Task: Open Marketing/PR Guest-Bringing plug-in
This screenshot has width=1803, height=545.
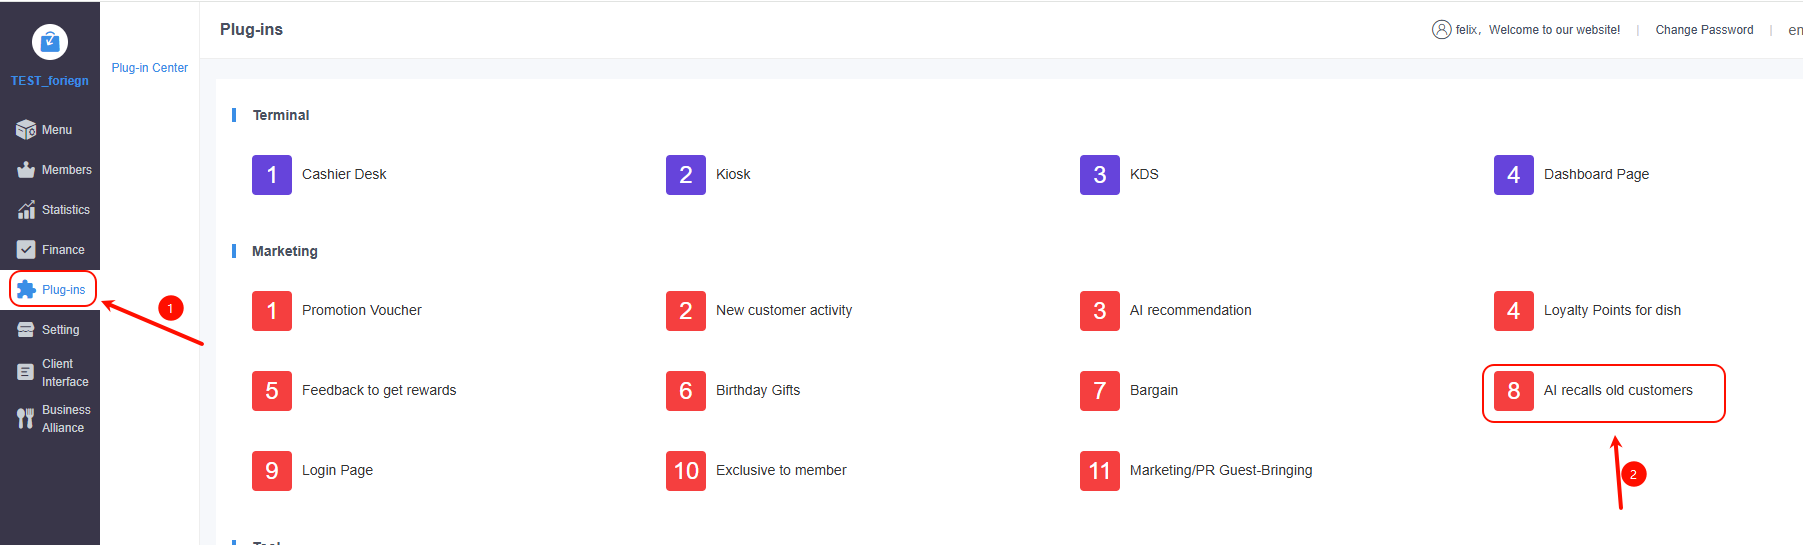Action: [x=1220, y=471]
